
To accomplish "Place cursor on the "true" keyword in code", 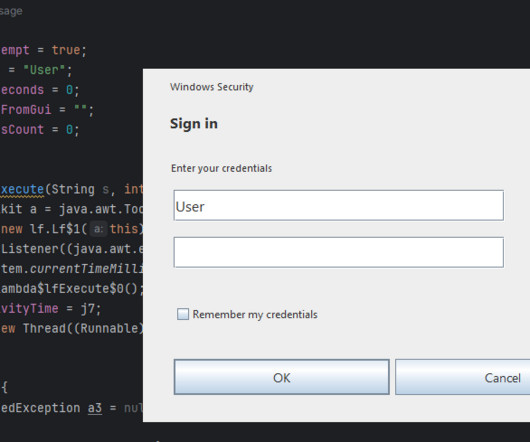I will tap(66, 50).
